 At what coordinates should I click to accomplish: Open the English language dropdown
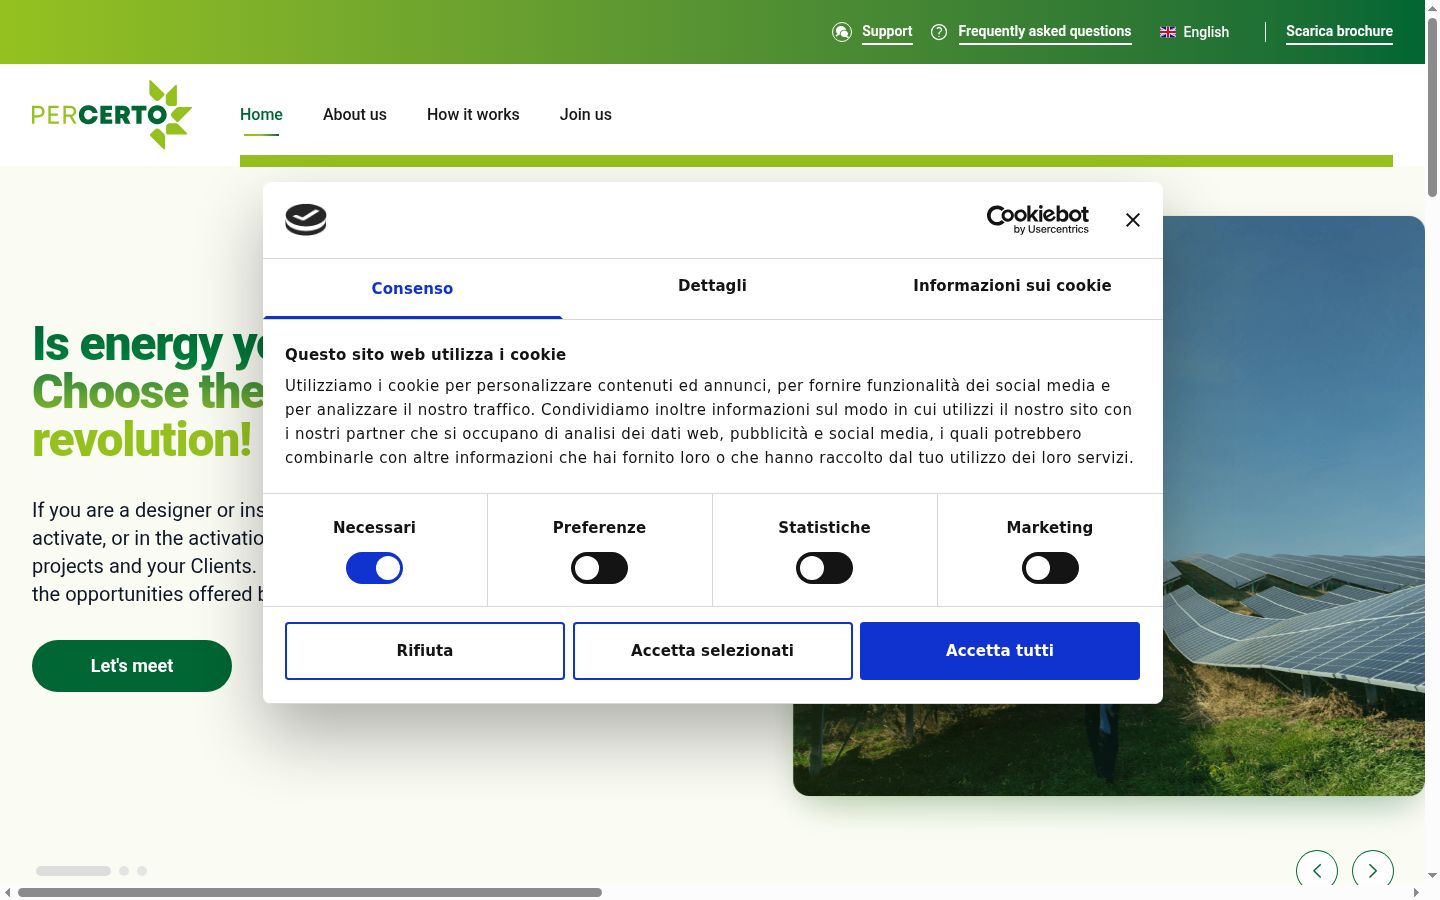pyautogui.click(x=1195, y=32)
